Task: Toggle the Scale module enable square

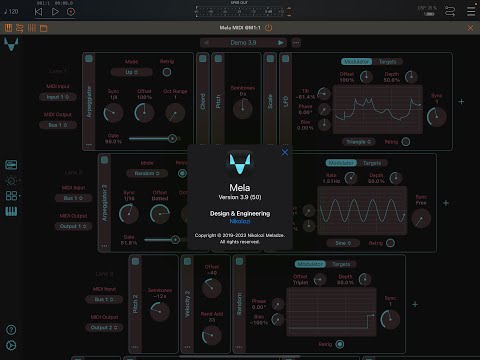Action: click(270, 59)
